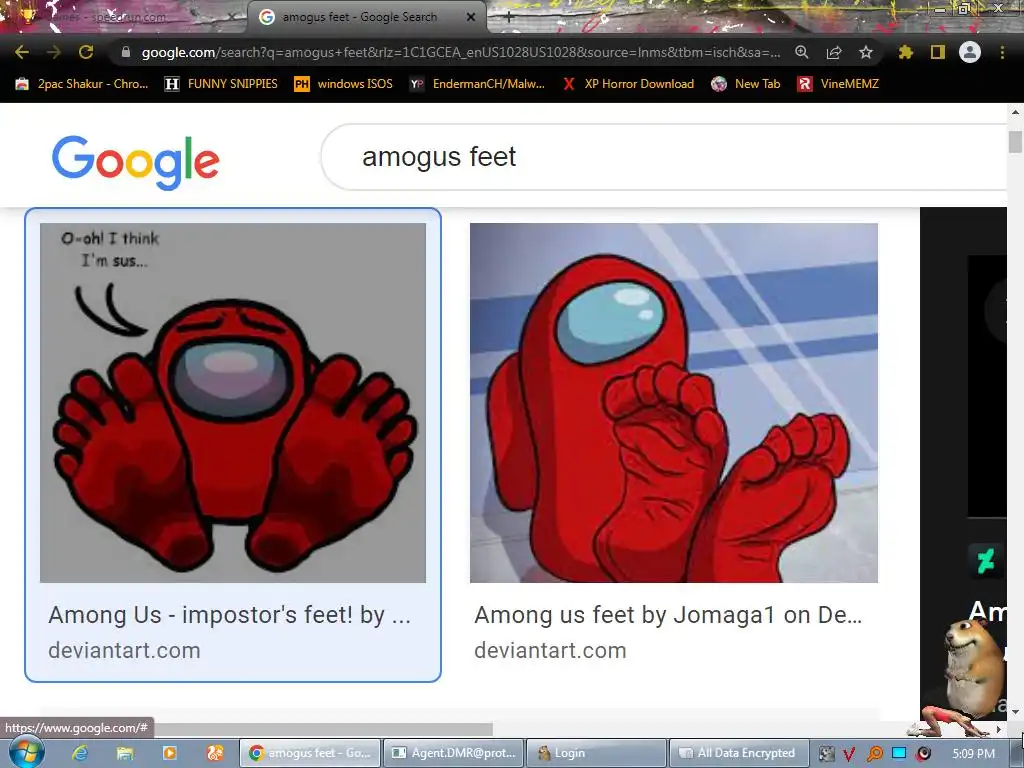
Task: Open Windows Media Player from the taskbar
Action: (170, 753)
